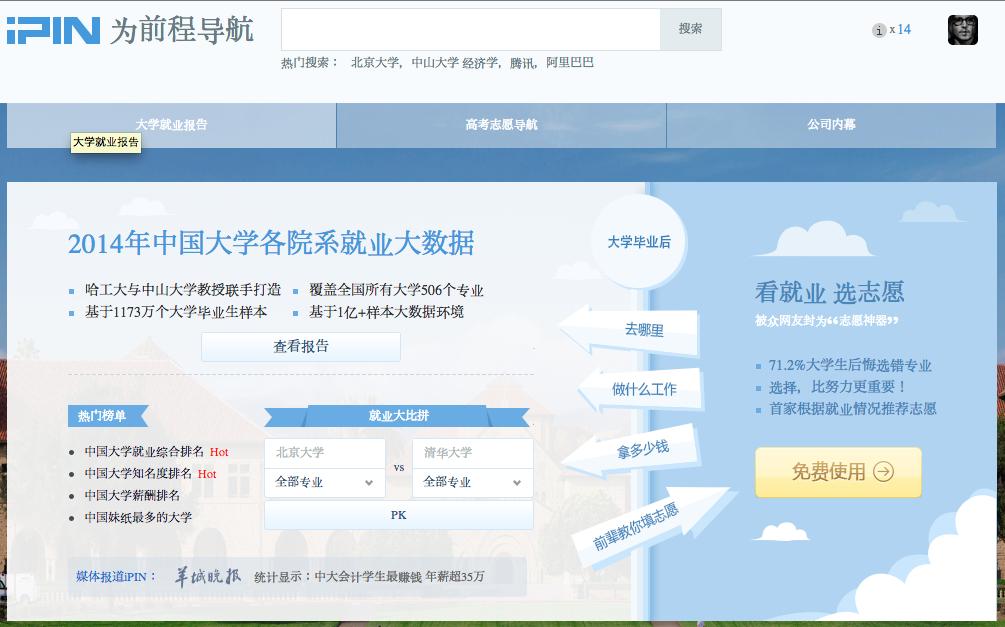
Task: Click the 为前程导航 slogan text
Action: pyautogui.click(x=181, y=31)
